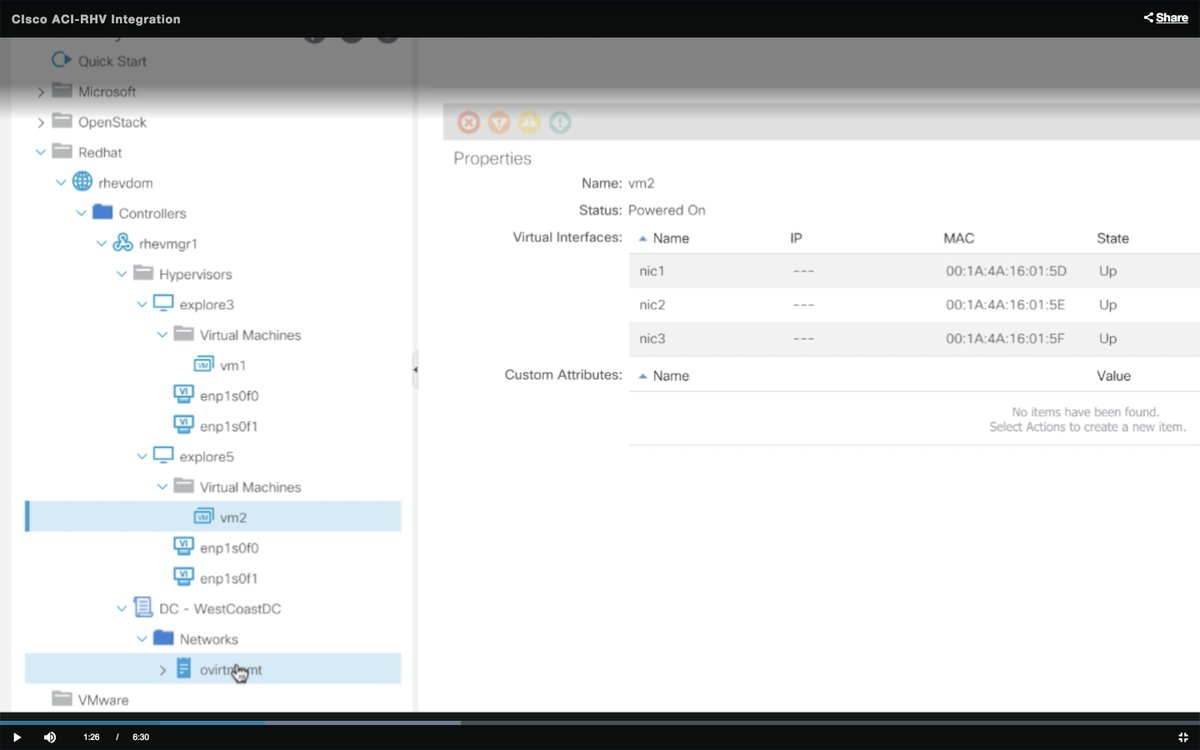Click the MAC column header
The image size is (1200, 750).
(x=959, y=238)
